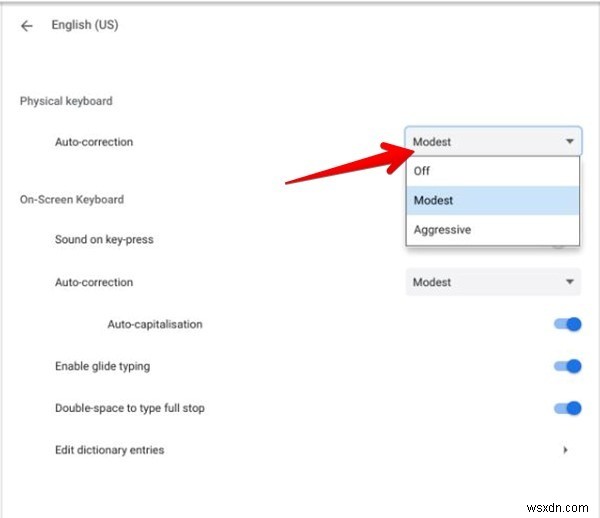Select Modest option in the open list
The height and width of the screenshot is (518, 600).
pyautogui.click(x=493, y=200)
